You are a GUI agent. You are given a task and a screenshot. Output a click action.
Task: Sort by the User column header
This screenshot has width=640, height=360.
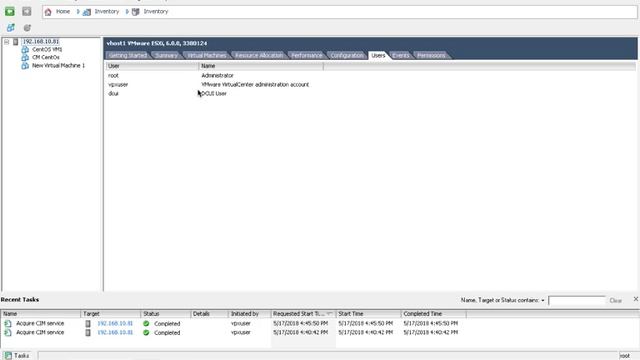[x=152, y=66]
